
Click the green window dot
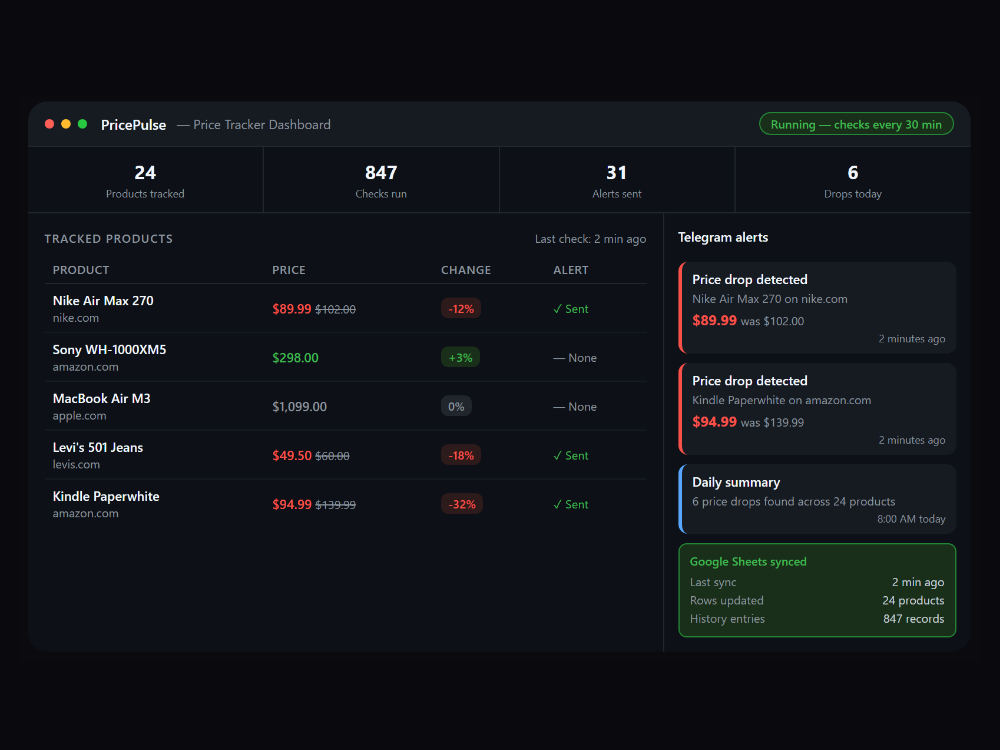[x=82, y=124]
